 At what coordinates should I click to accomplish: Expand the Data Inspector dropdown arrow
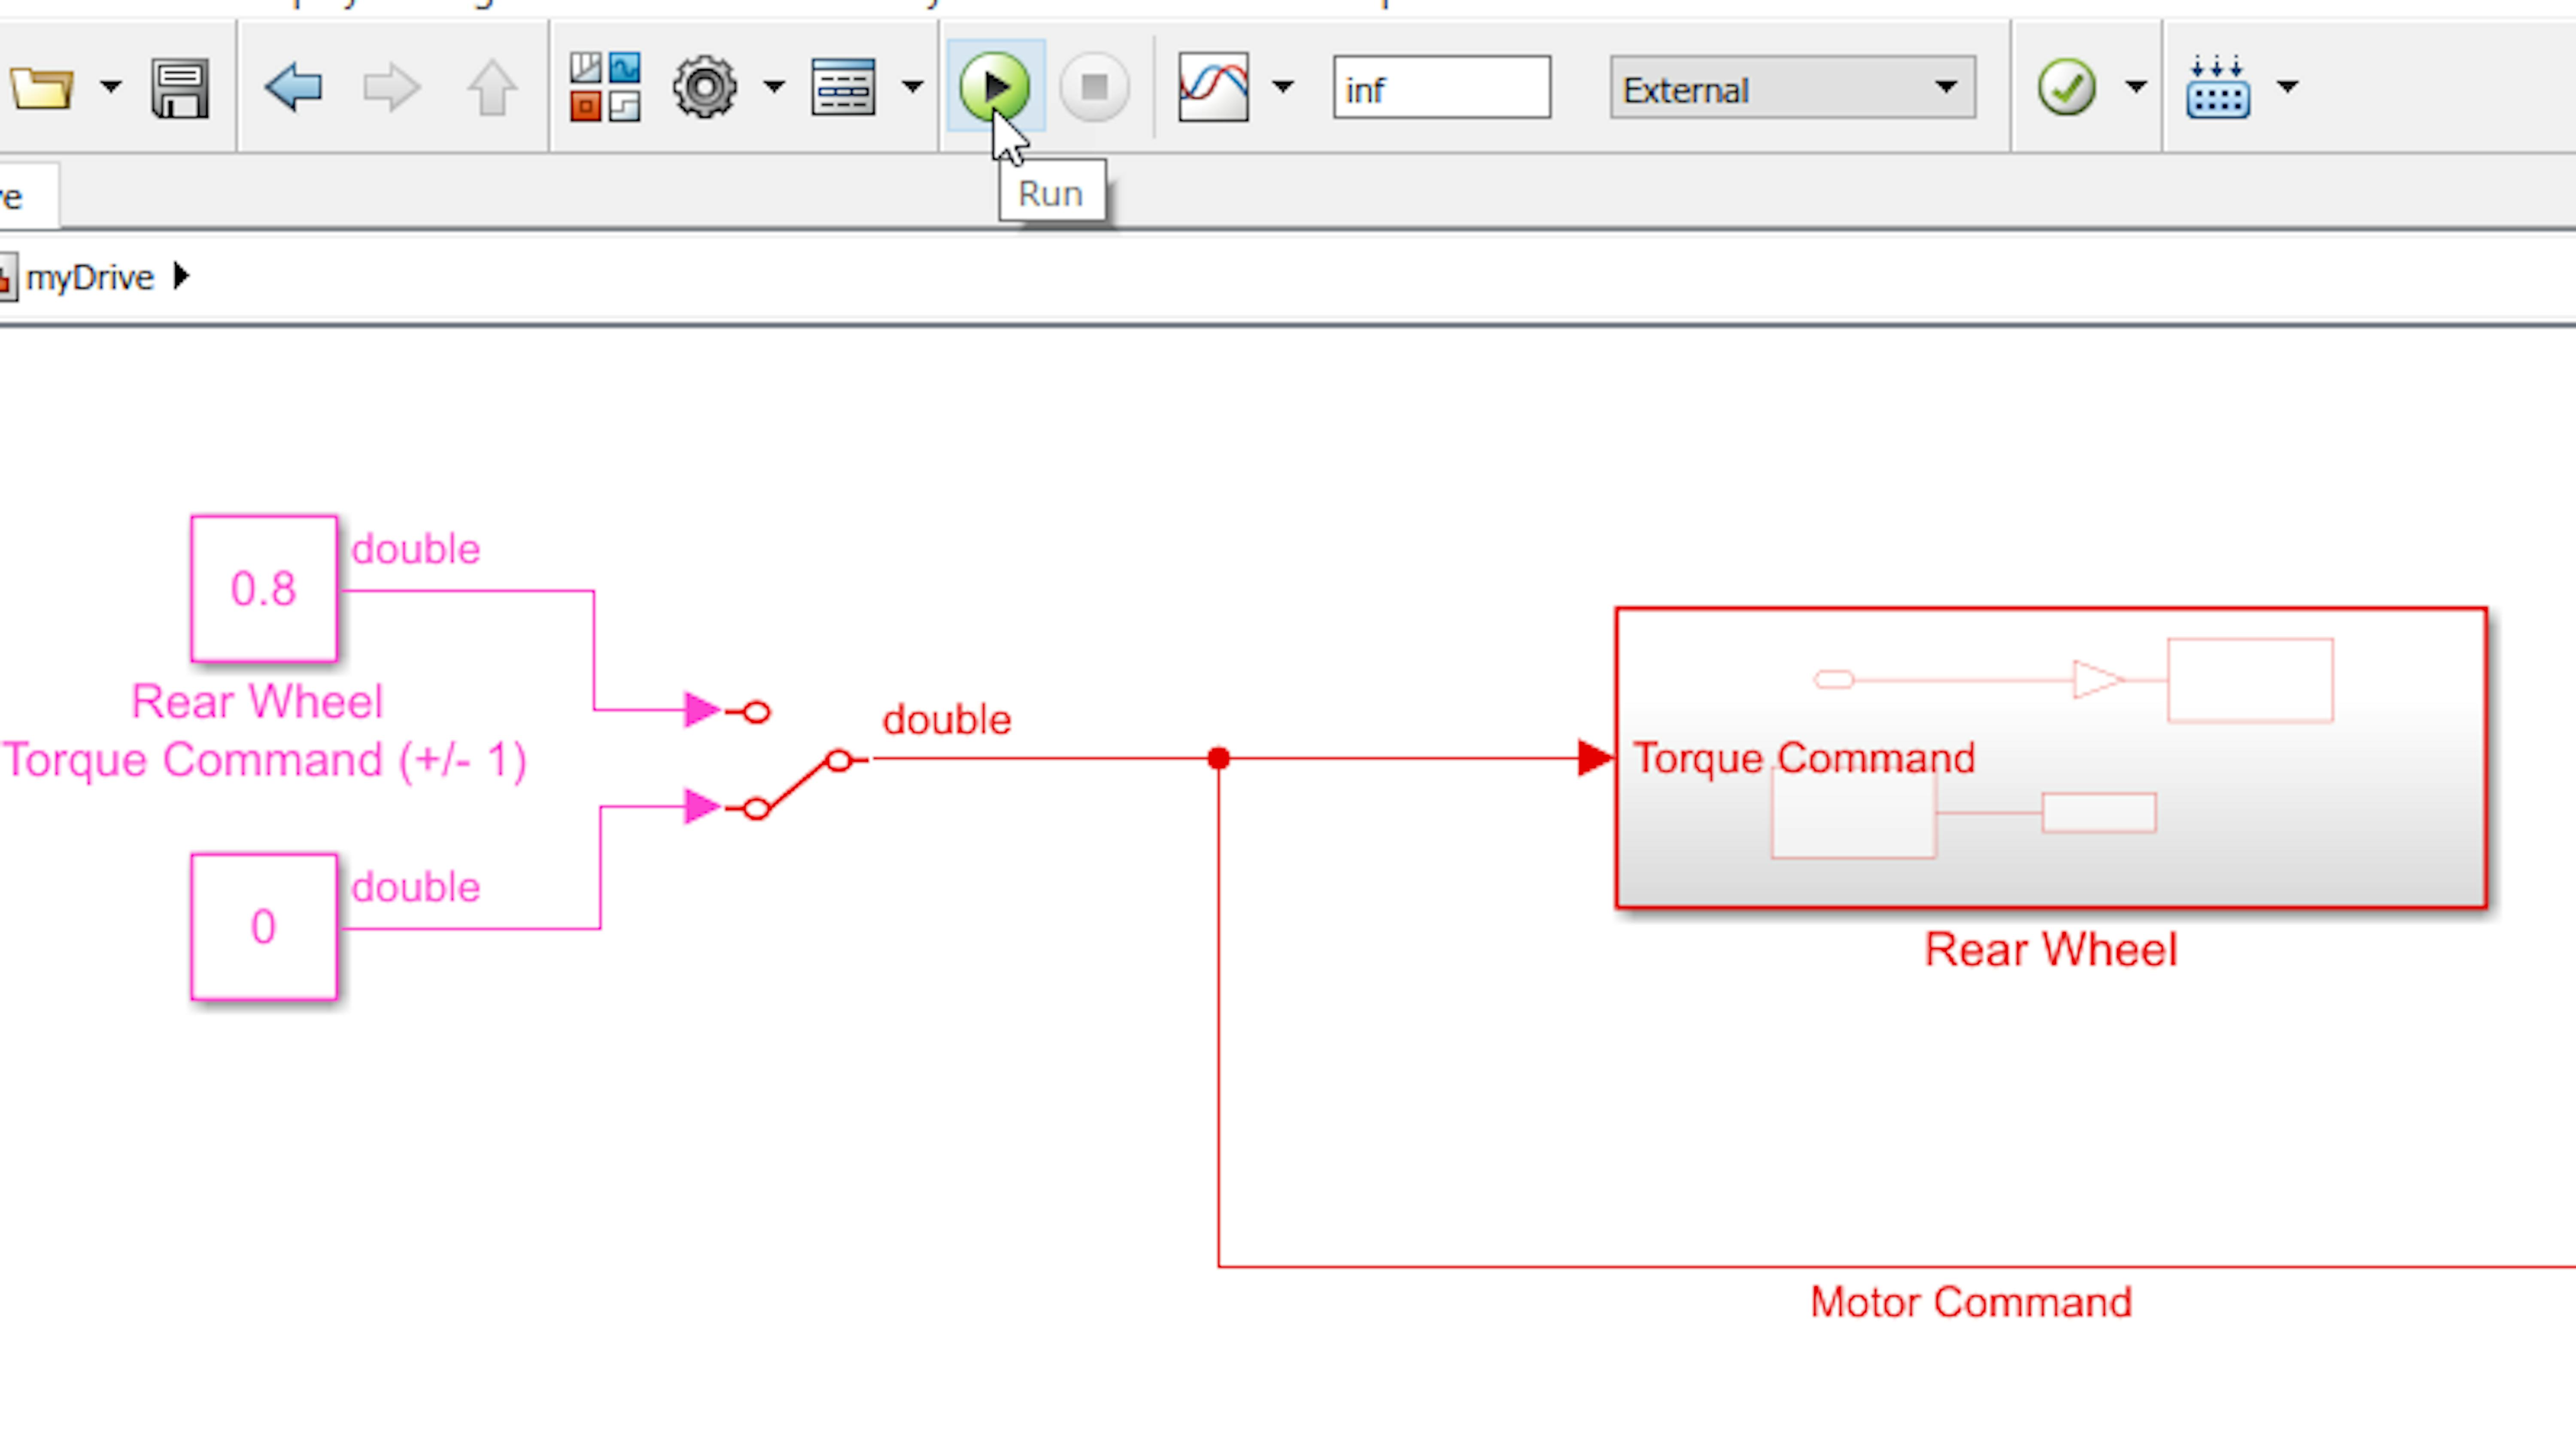tap(1283, 87)
